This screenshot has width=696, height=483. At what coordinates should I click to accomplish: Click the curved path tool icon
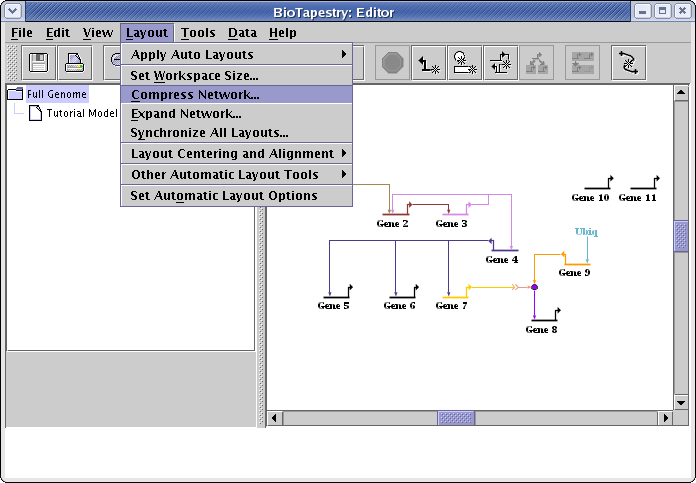click(629, 64)
